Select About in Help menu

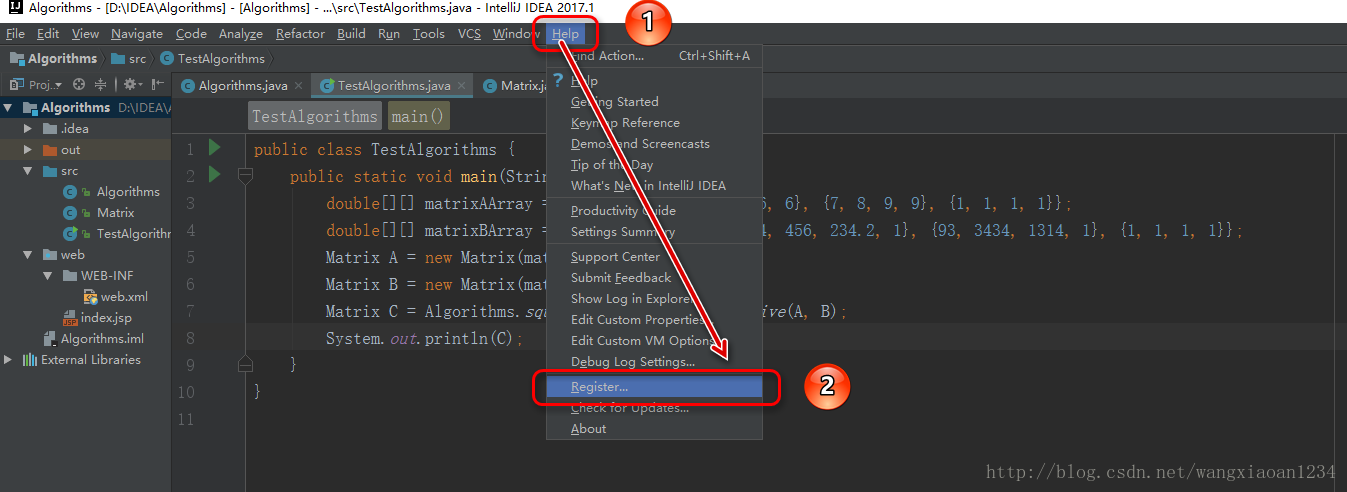tap(654, 429)
